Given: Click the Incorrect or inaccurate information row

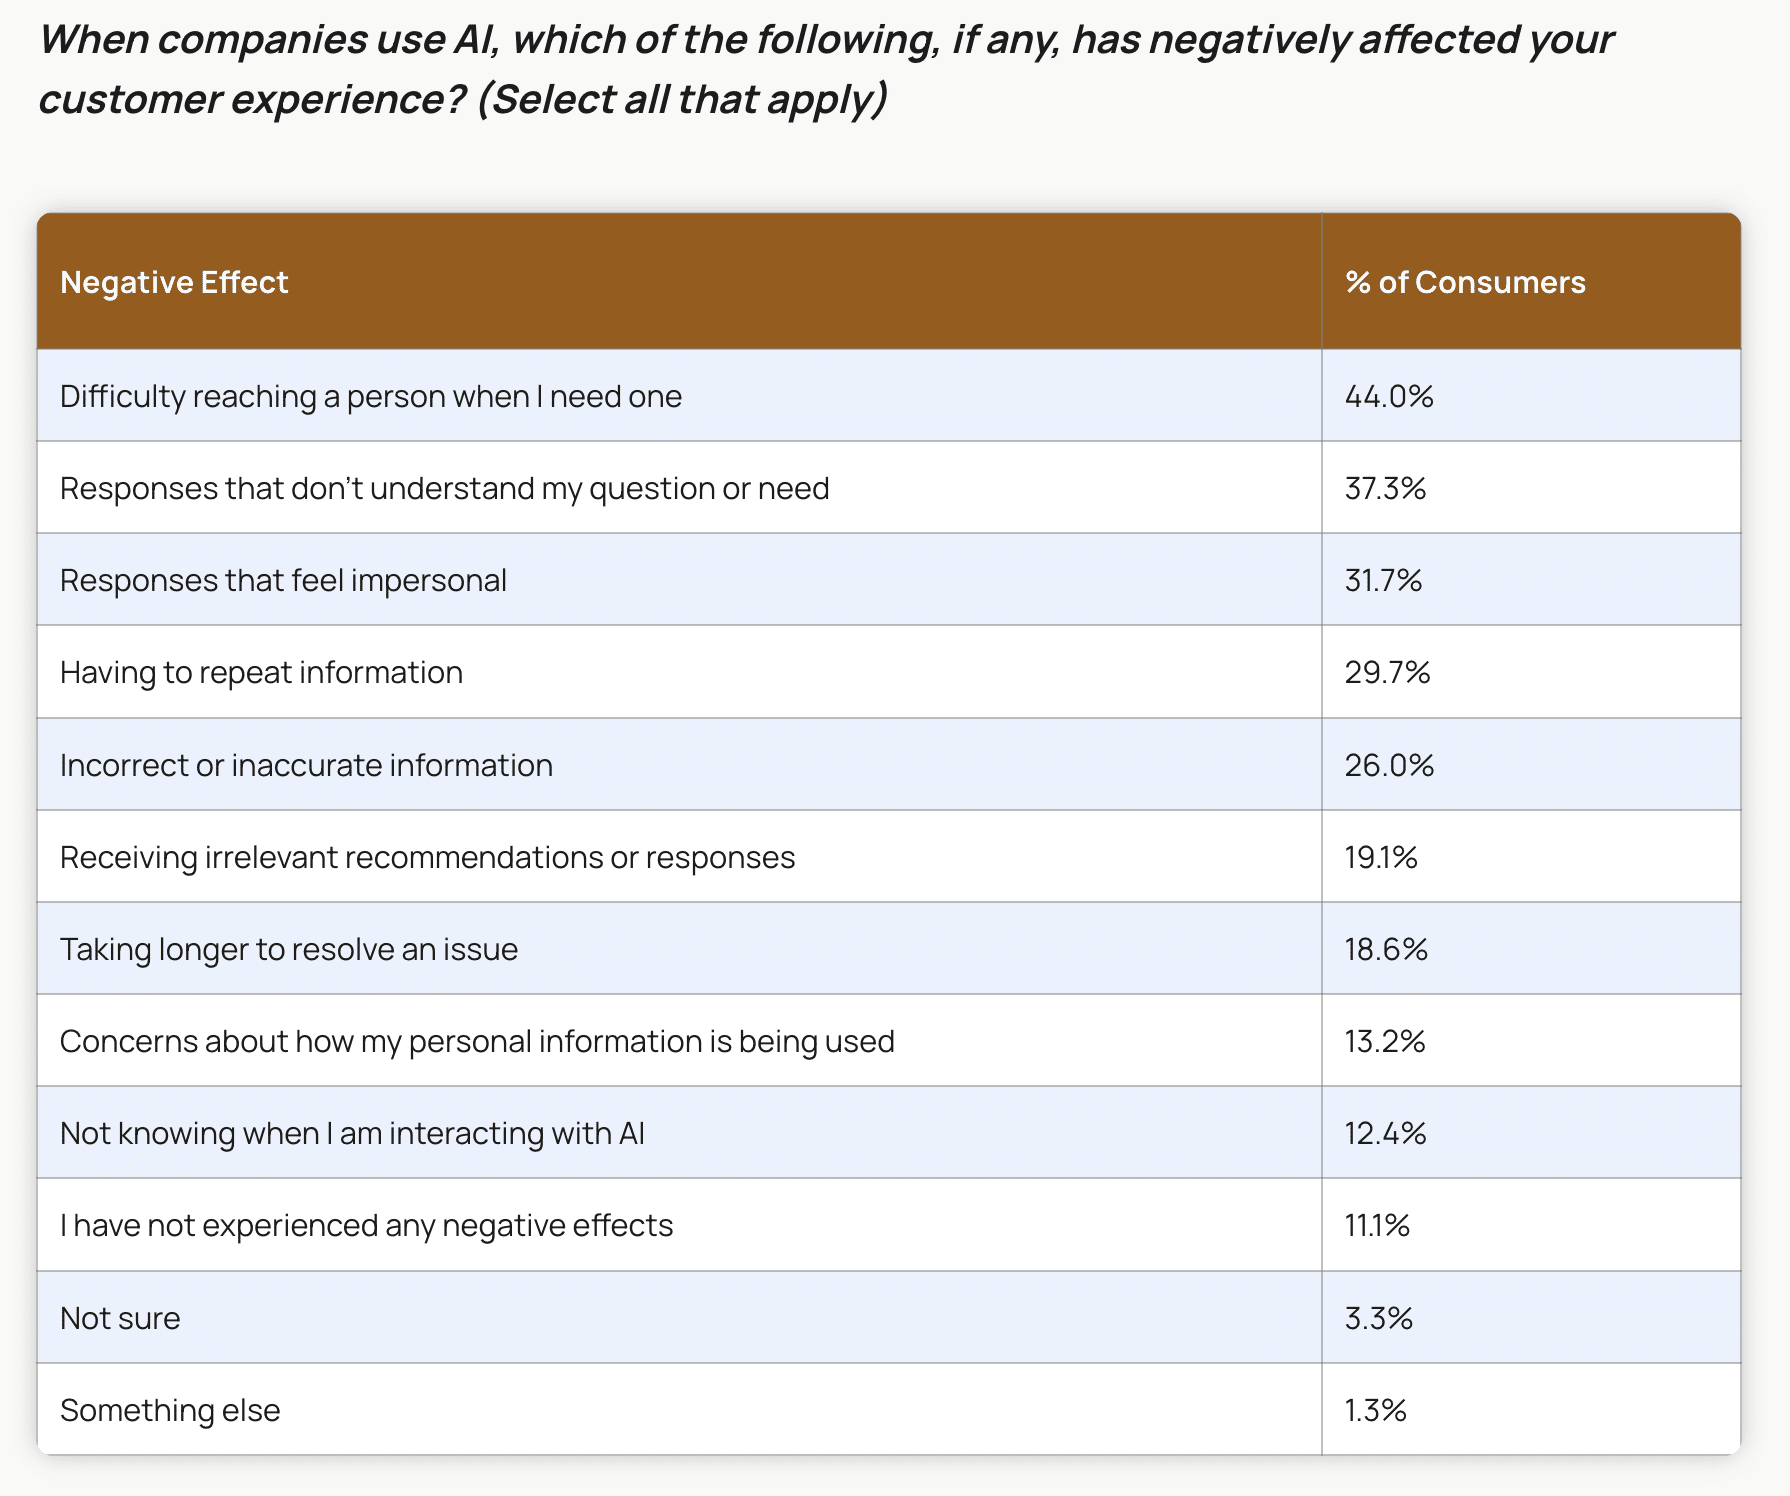Looking at the screenshot, I should [x=889, y=765].
